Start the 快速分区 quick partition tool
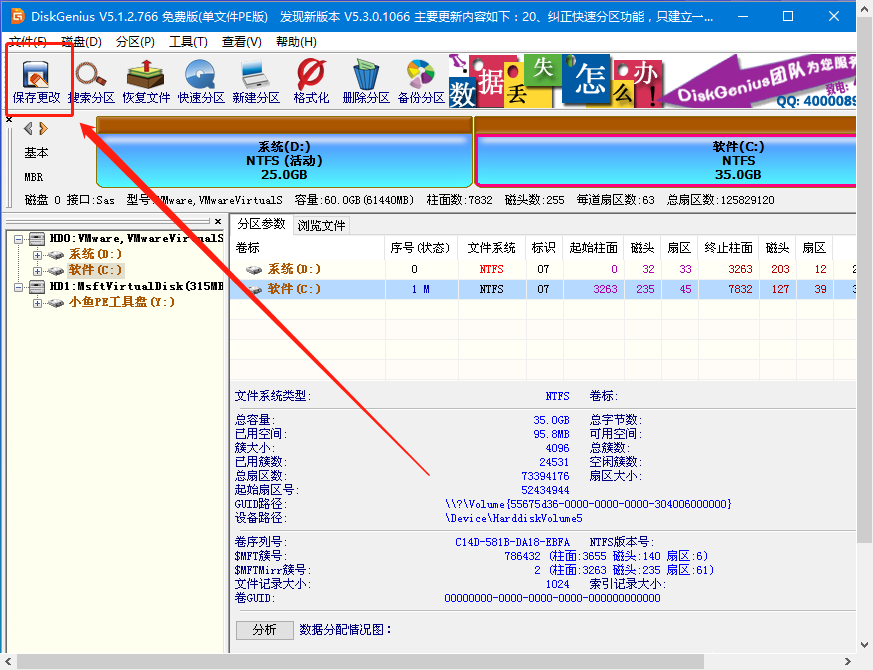The width and height of the screenshot is (873, 670). pyautogui.click(x=201, y=81)
